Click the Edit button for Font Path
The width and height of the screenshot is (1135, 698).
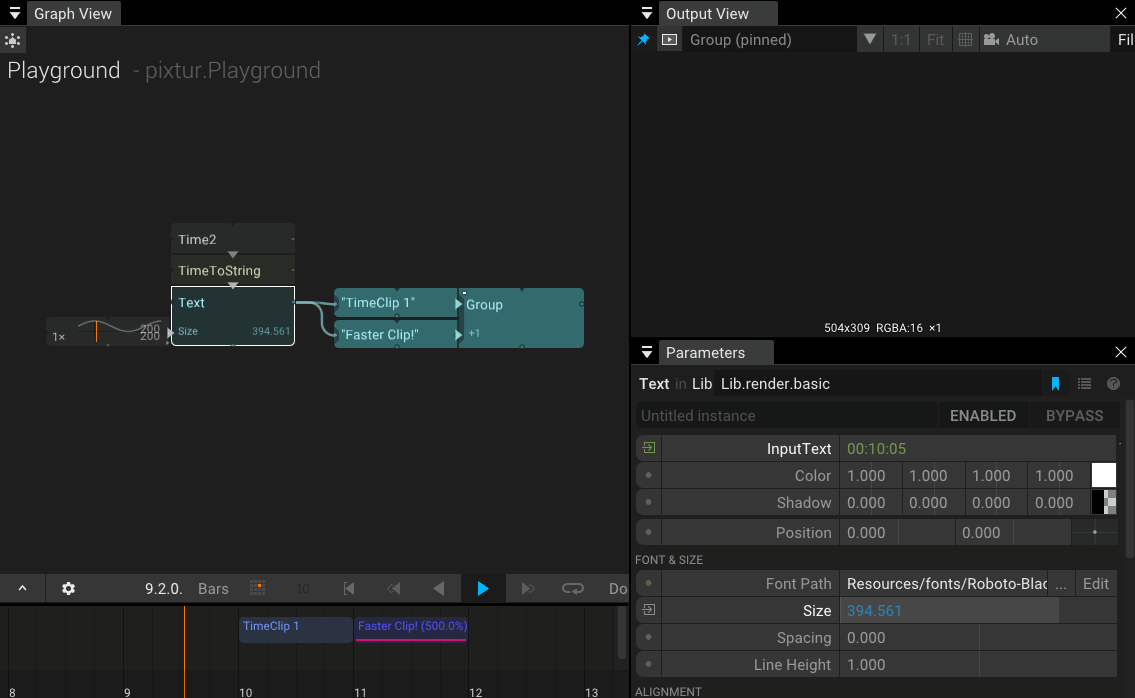click(x=1096, y=583)
